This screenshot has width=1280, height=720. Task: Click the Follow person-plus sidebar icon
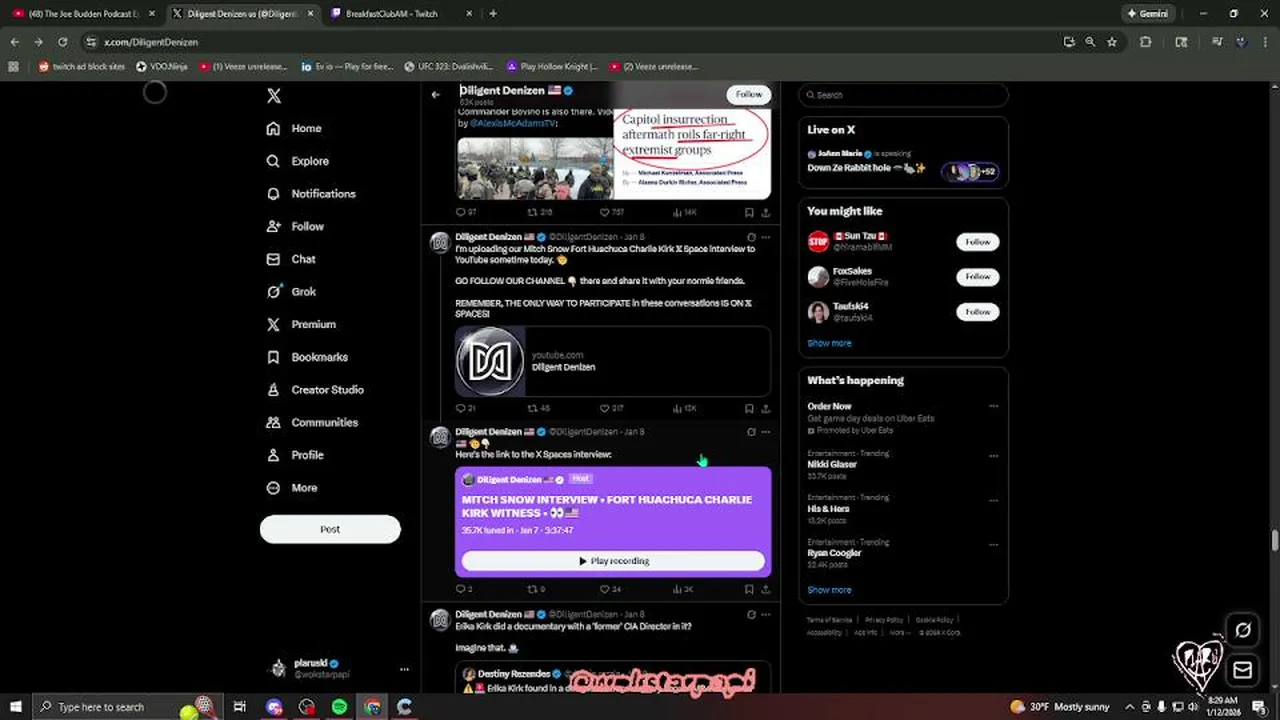273,227
